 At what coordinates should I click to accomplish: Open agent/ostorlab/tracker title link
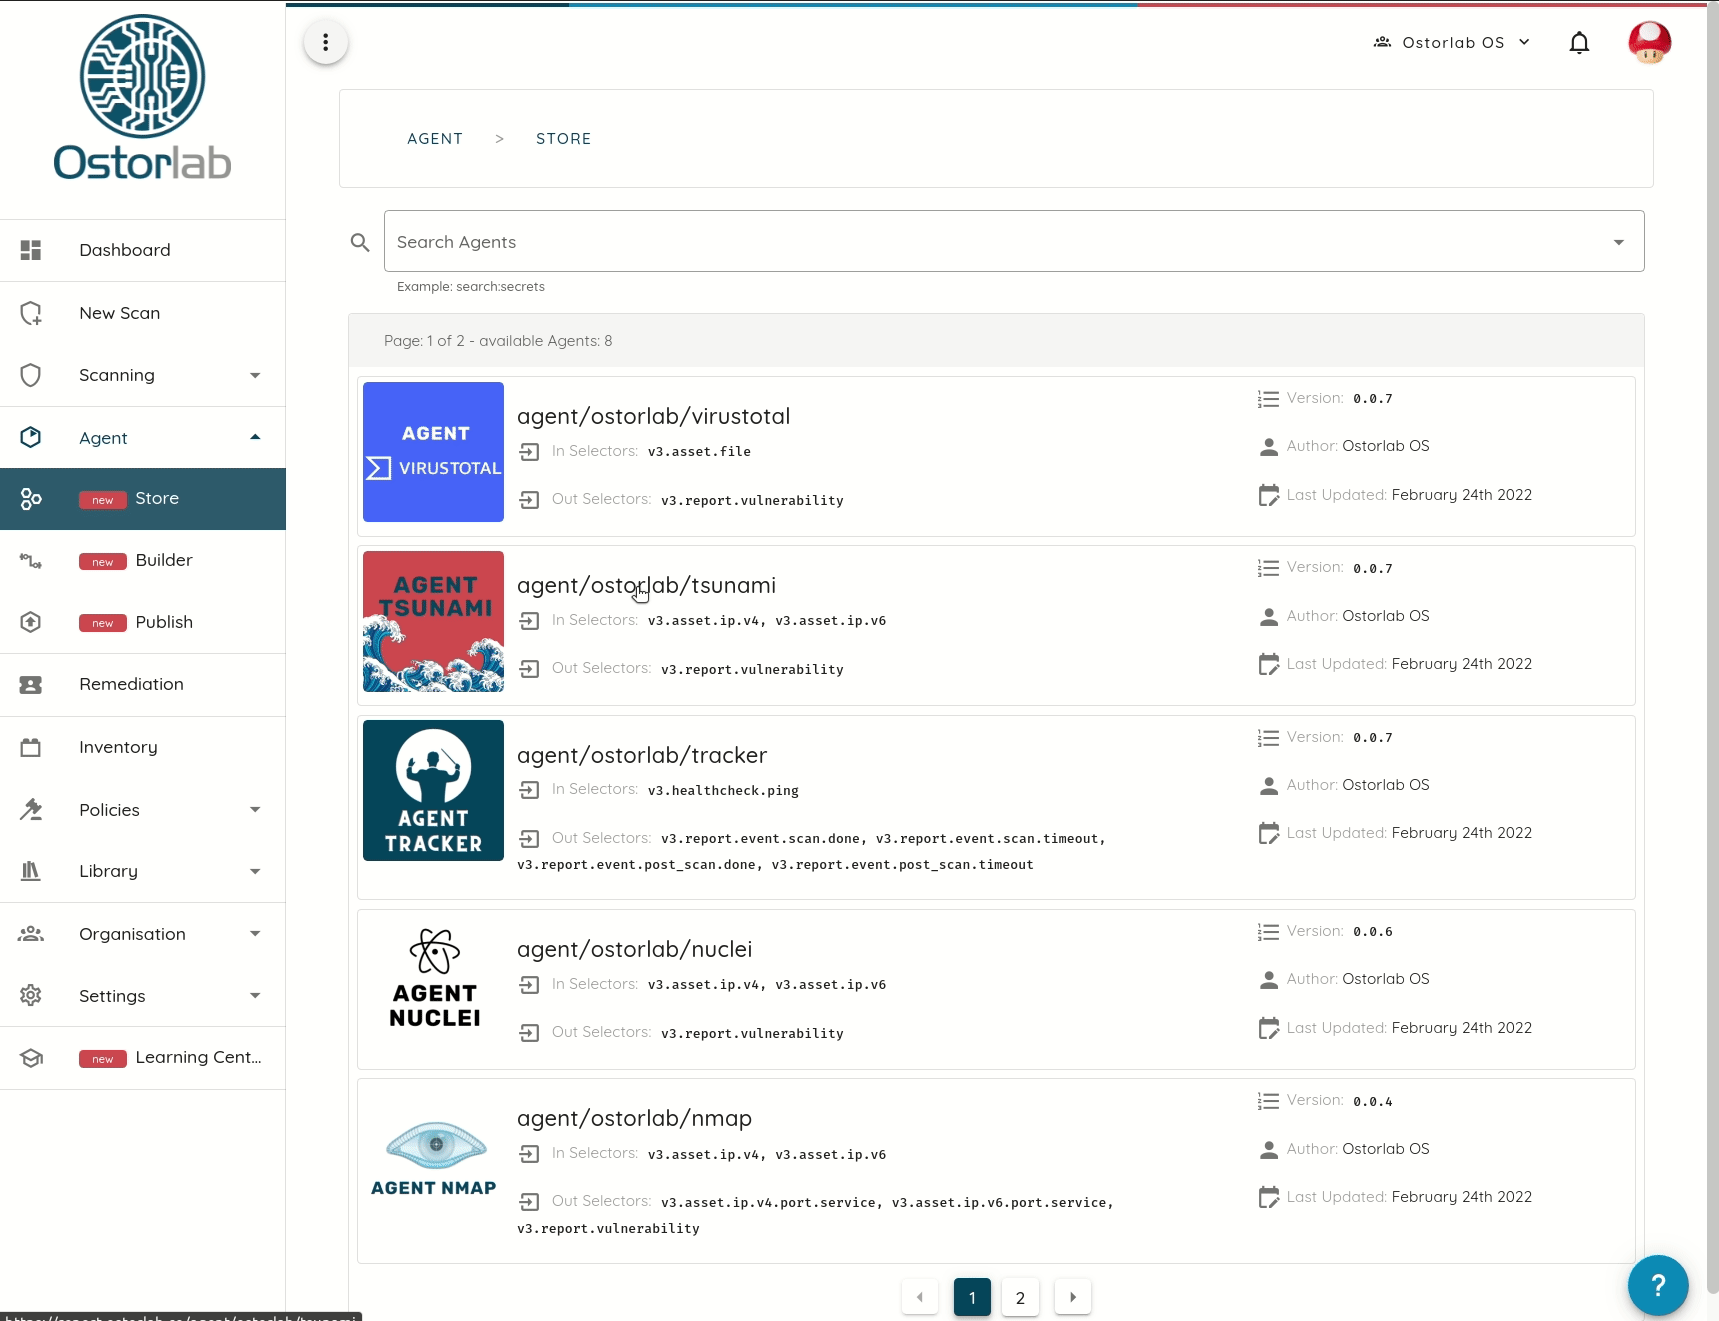point(642,755)
